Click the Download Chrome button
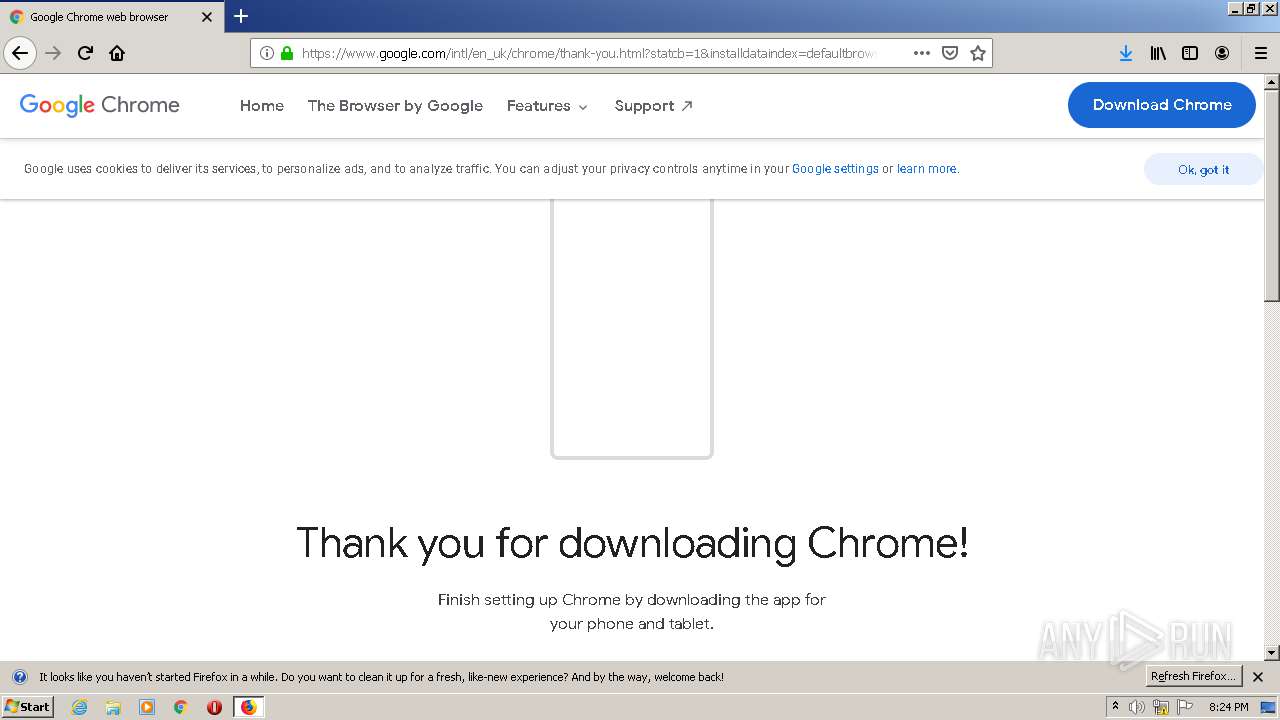 1162,105
